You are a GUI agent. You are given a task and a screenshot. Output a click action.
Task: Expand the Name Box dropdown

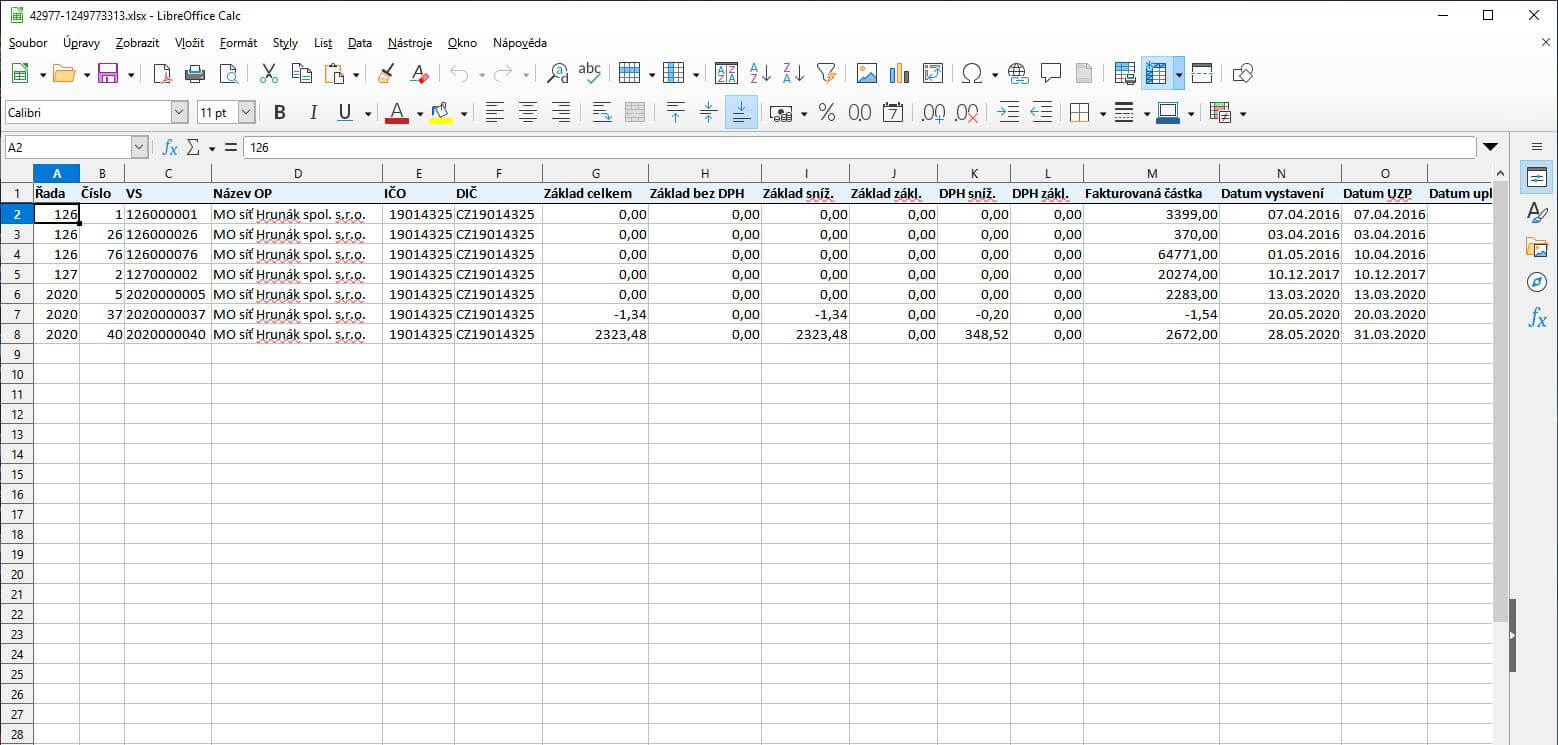(139, 147)
